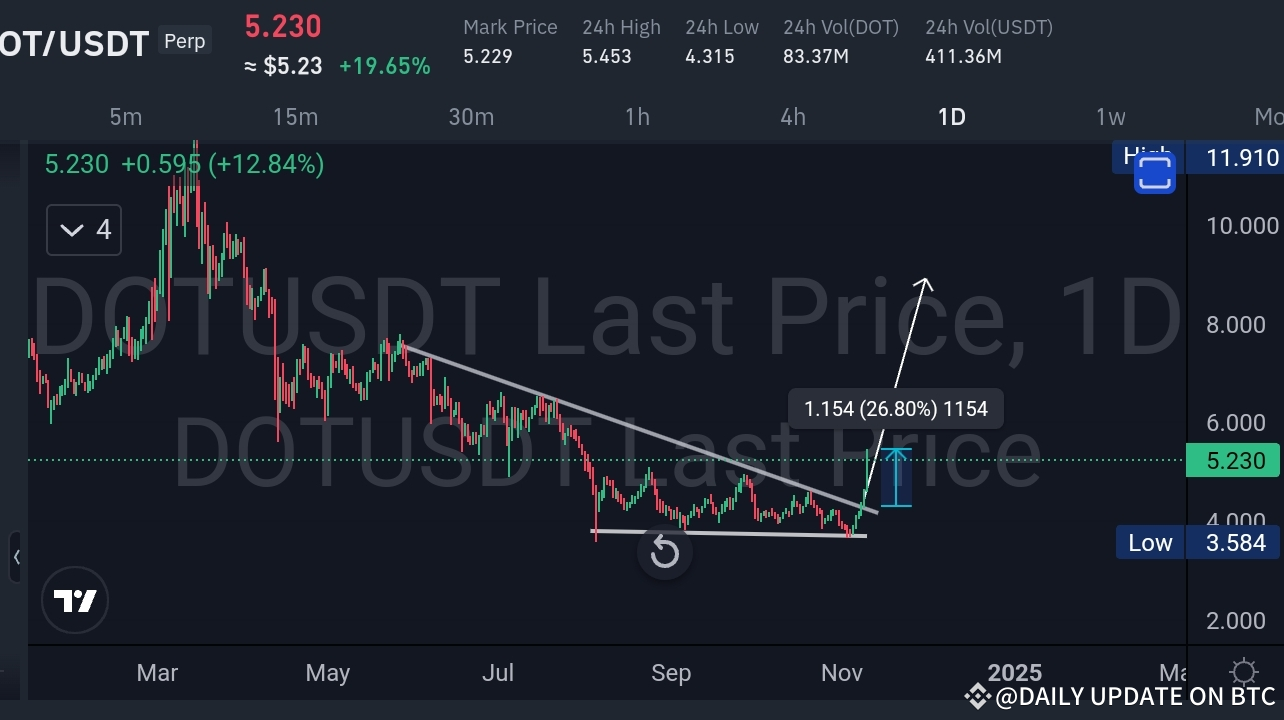This screenshot has height=720, width=1284.
Task: Switch to the 5m timeframe
Action: pyautogui.click(x=125, y=117)
